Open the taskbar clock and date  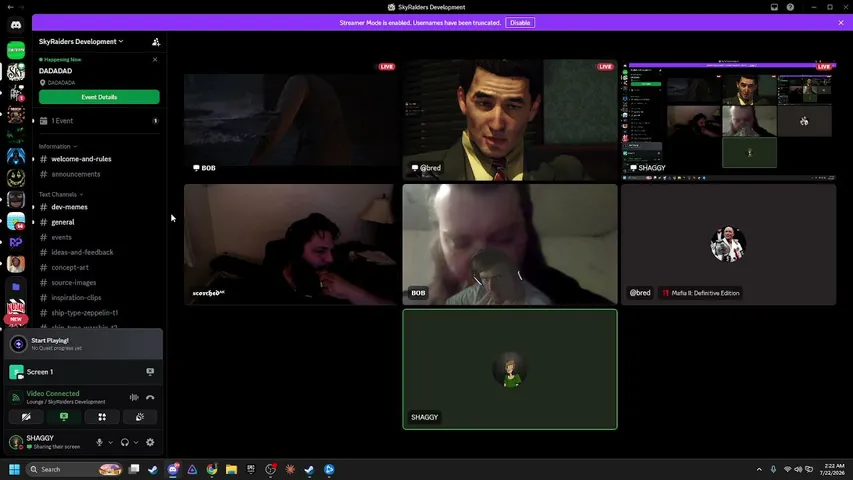click(833, 469)
